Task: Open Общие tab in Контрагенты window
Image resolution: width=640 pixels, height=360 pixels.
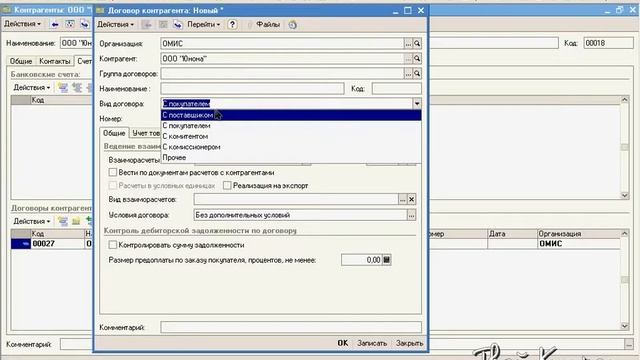Action: tap(21, 61)
